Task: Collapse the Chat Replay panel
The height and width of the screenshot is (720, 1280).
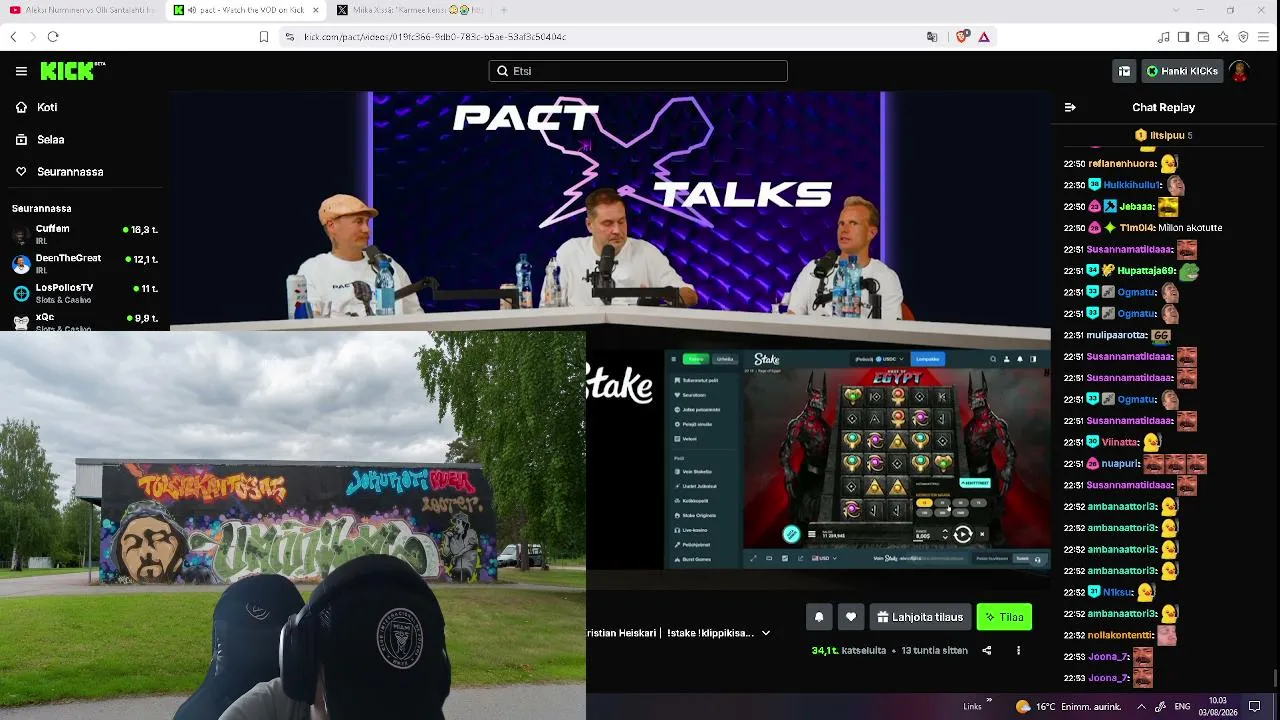Action: (x=1070, y=107)
